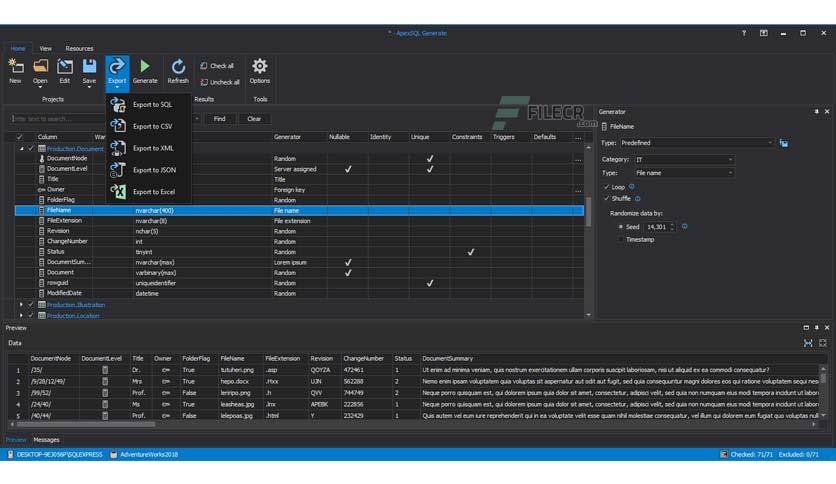This screenshot has height=484, width=836.
Task: Open the Save button dropdown arrow
Action: (x=89, y=87)
